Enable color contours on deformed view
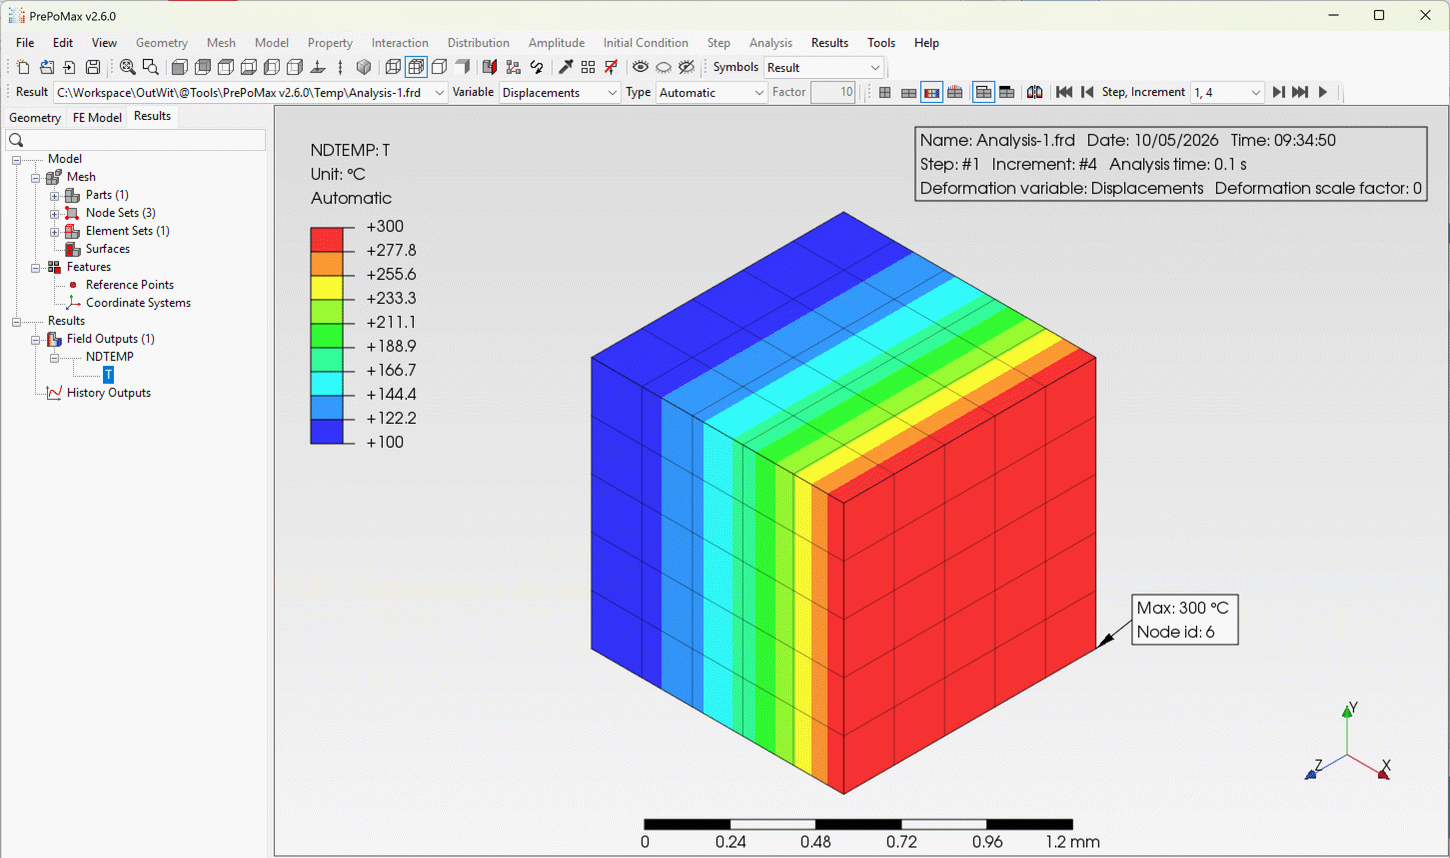 932,92
